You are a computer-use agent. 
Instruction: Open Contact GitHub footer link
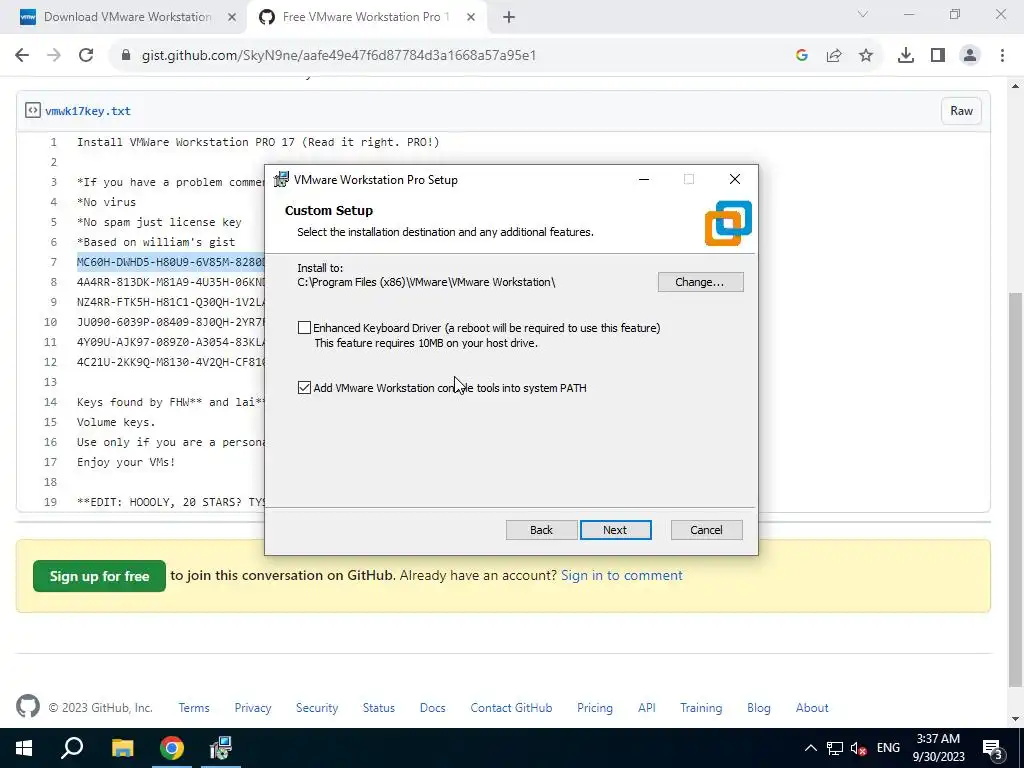511,708
